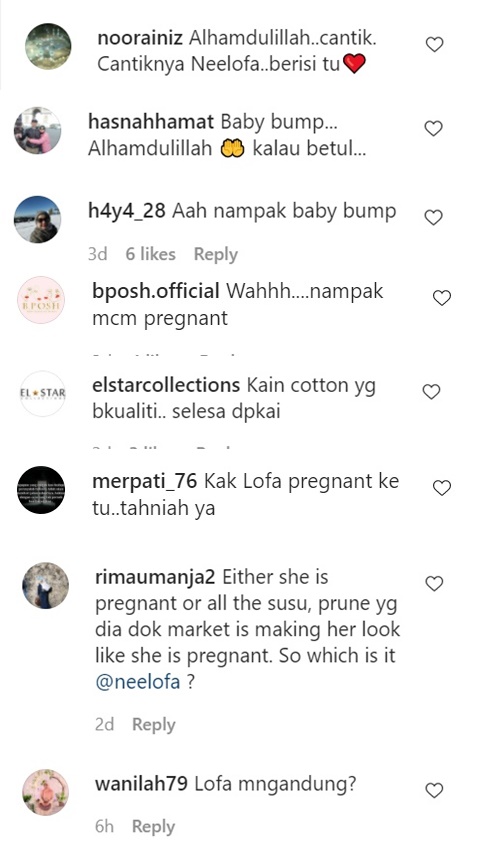Heart wanilah79's comment
This screenshot has width=477, height=842.
(x=434, y=790)
